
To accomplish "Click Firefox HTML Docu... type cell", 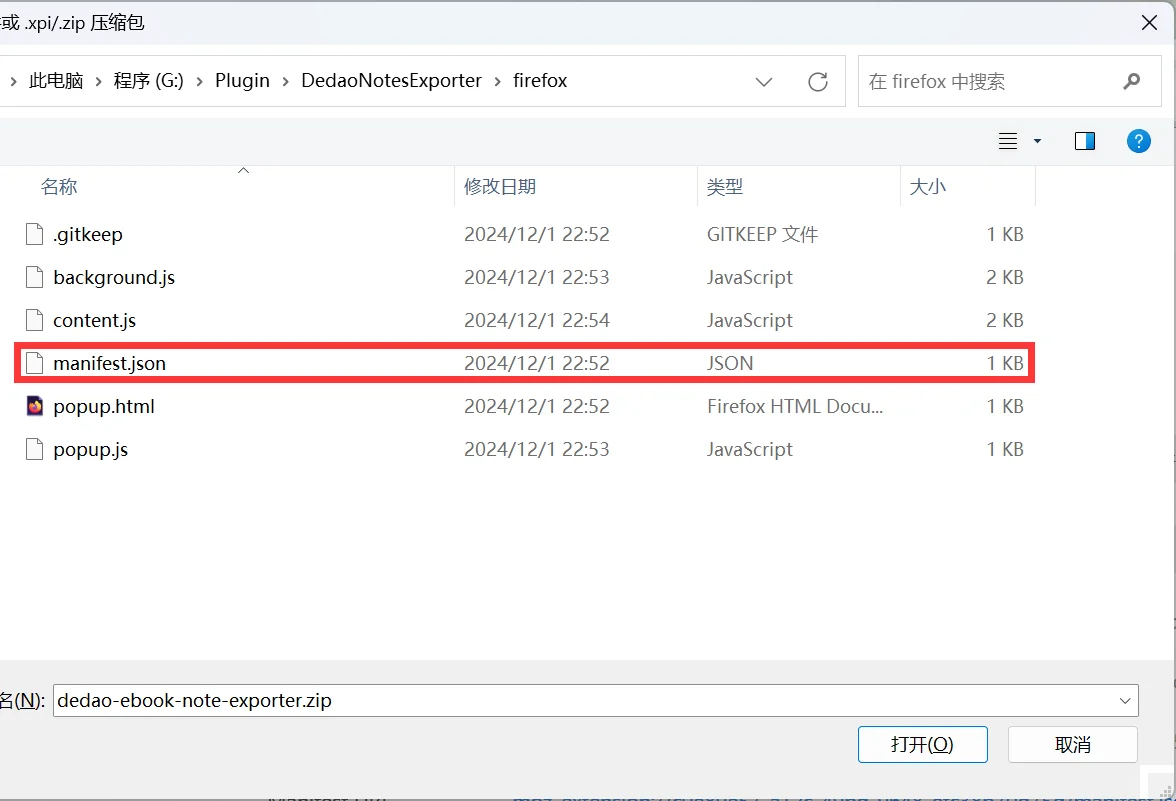I will (x=795, y=406).
